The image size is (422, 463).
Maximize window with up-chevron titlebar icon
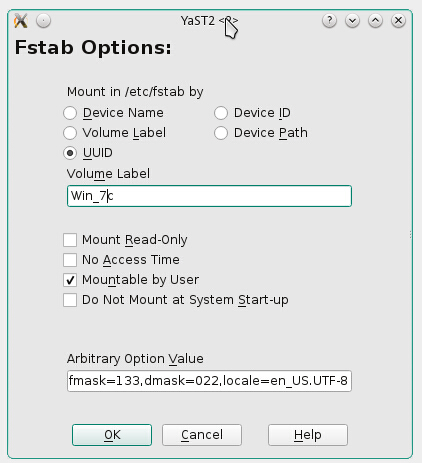(375, 21)
